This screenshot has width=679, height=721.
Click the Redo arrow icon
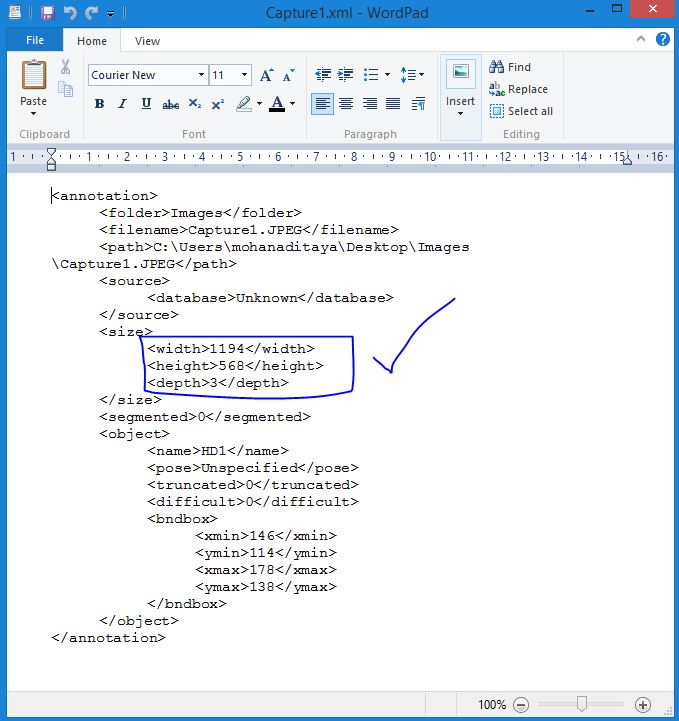coord(91,12)
